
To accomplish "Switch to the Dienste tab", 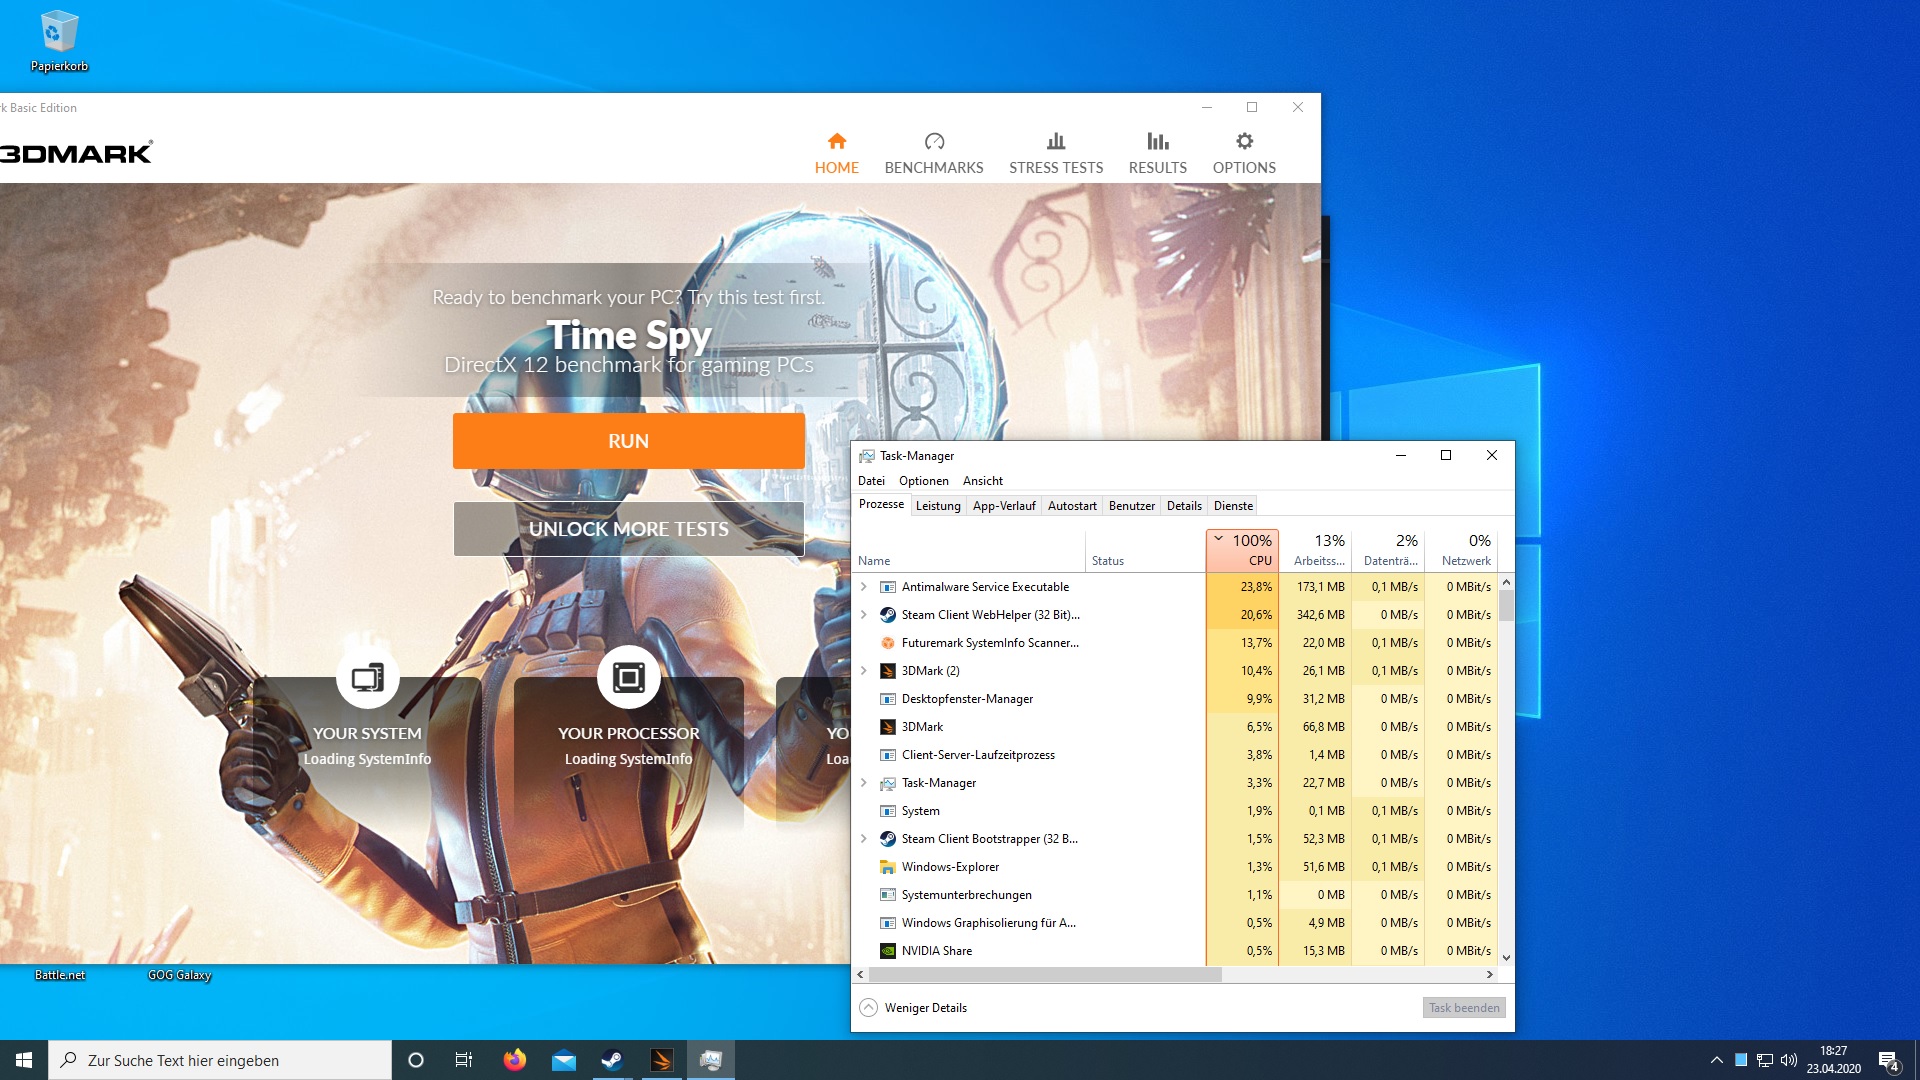I will (x=1233, y=506).
